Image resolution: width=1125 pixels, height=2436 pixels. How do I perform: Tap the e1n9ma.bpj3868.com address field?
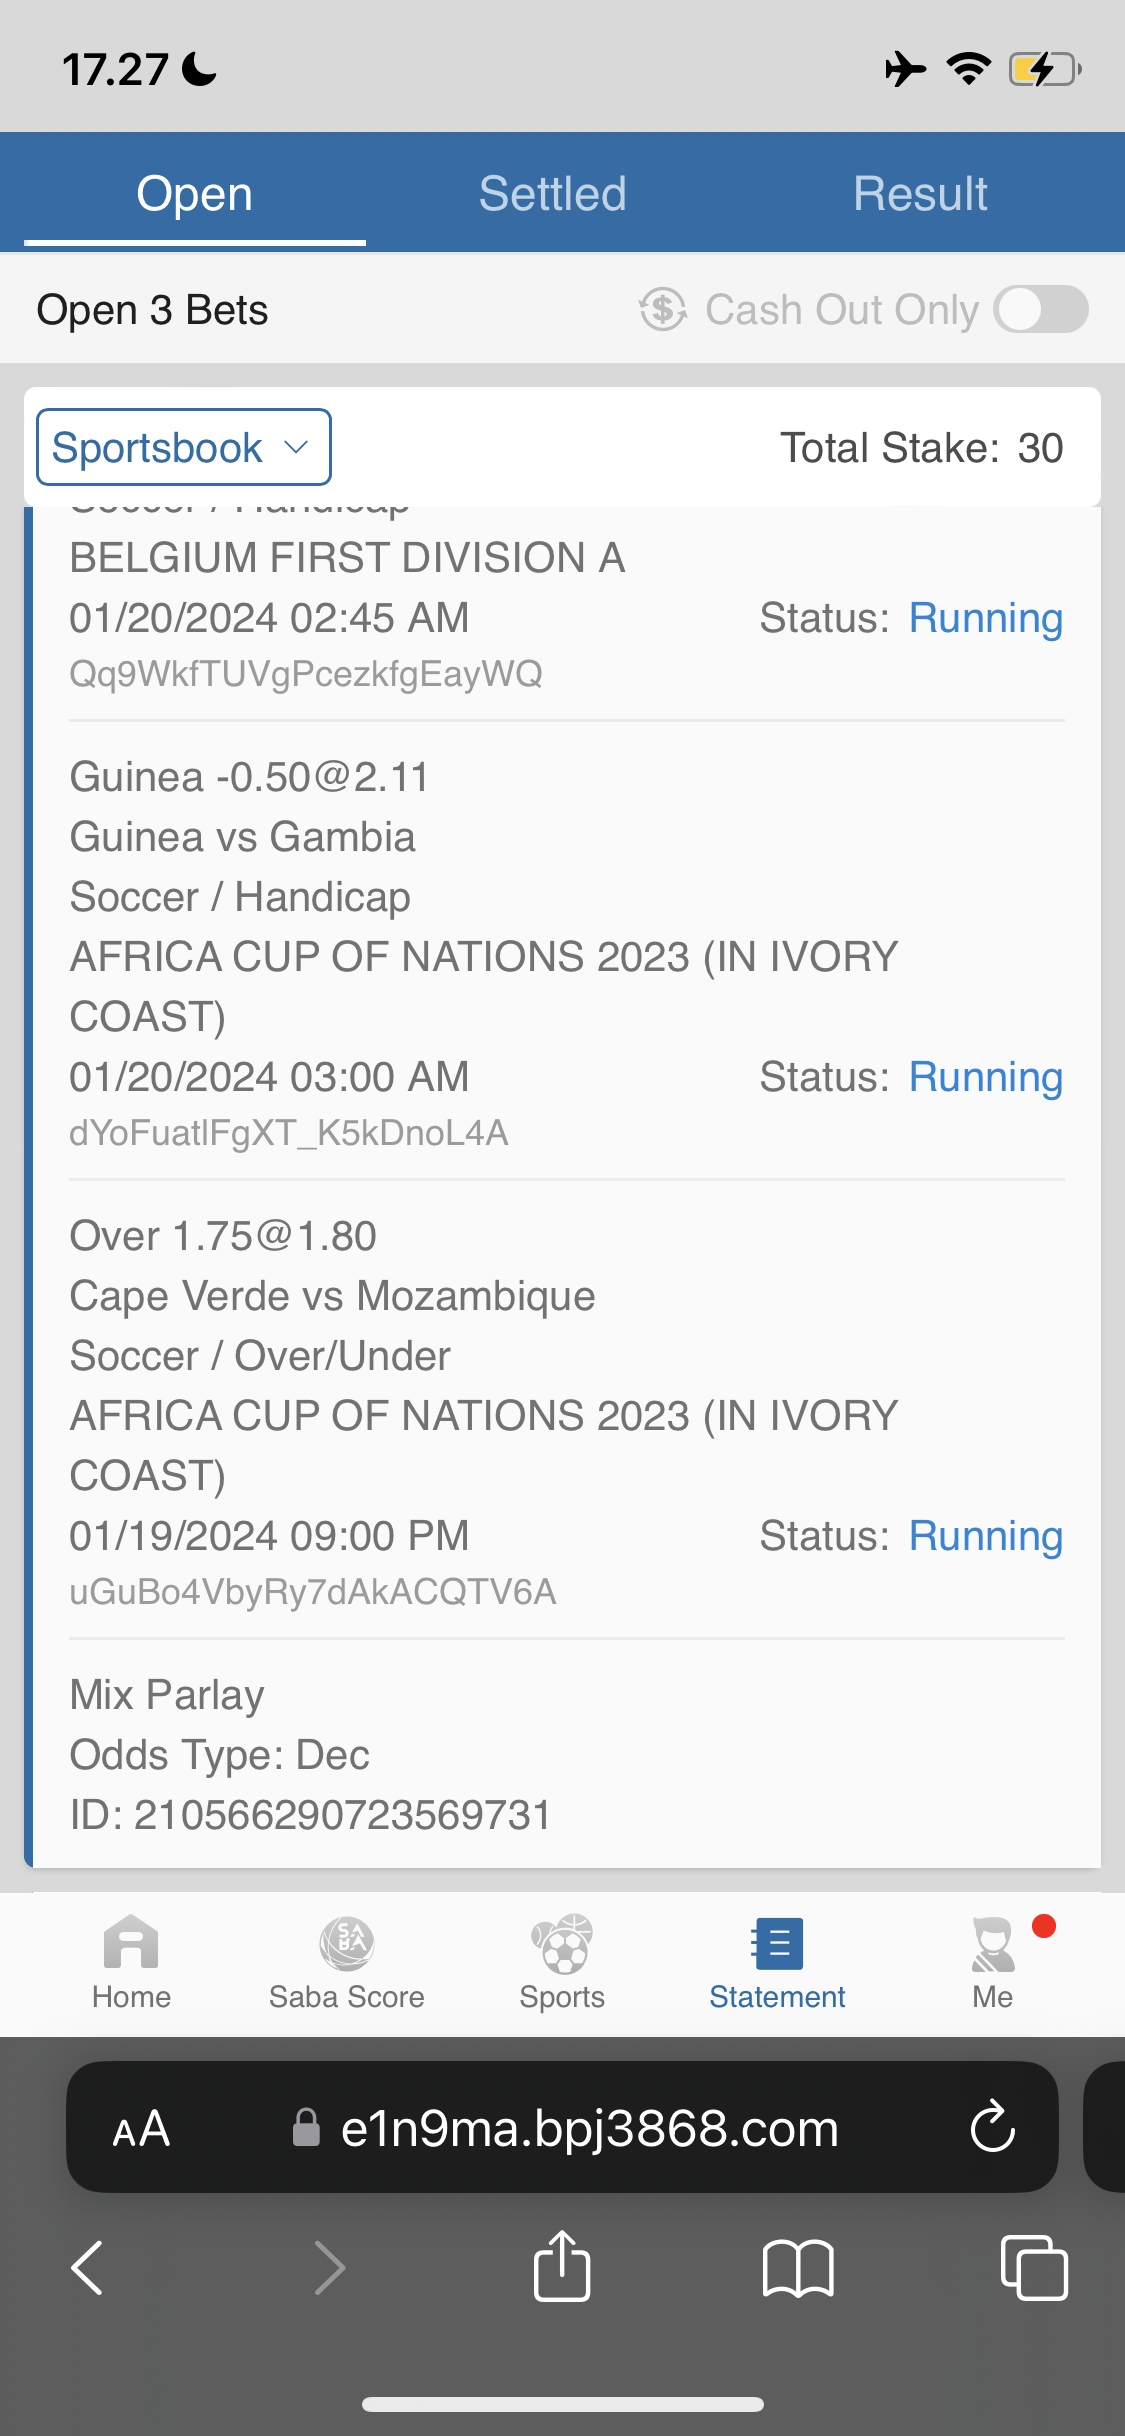588,2129
